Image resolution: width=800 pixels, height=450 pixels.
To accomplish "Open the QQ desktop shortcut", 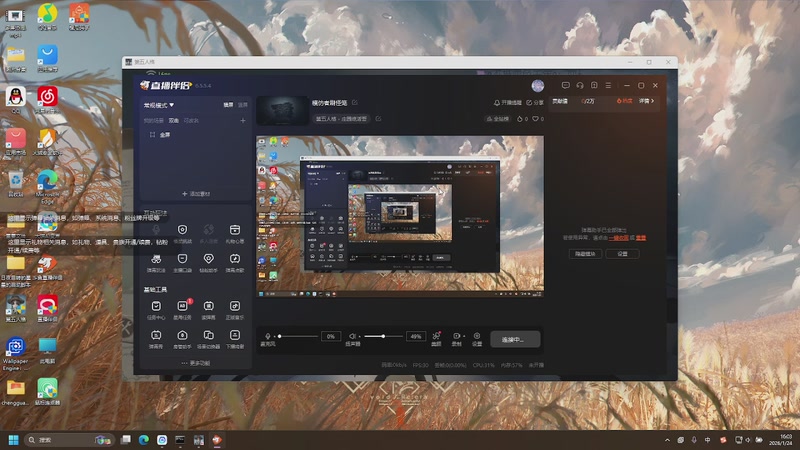I will pos(16,100).
